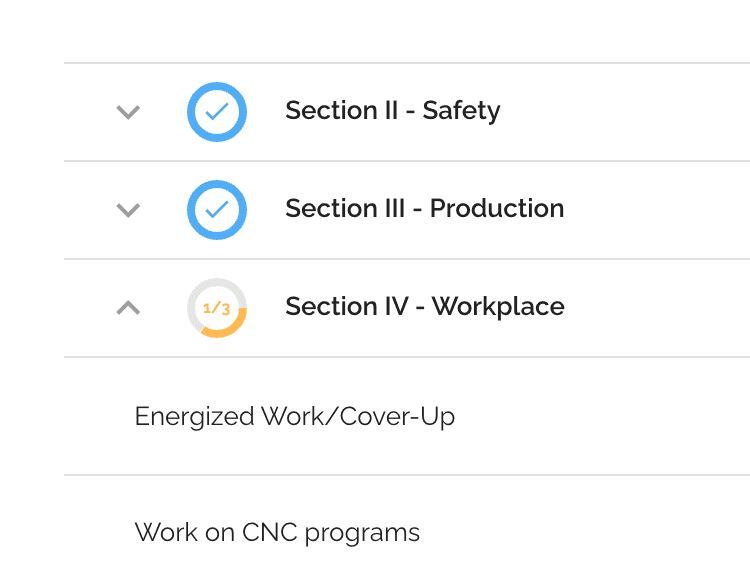
Task: Select the 'Section IV - Workplace' heading
Action: [x=424, y=307]
